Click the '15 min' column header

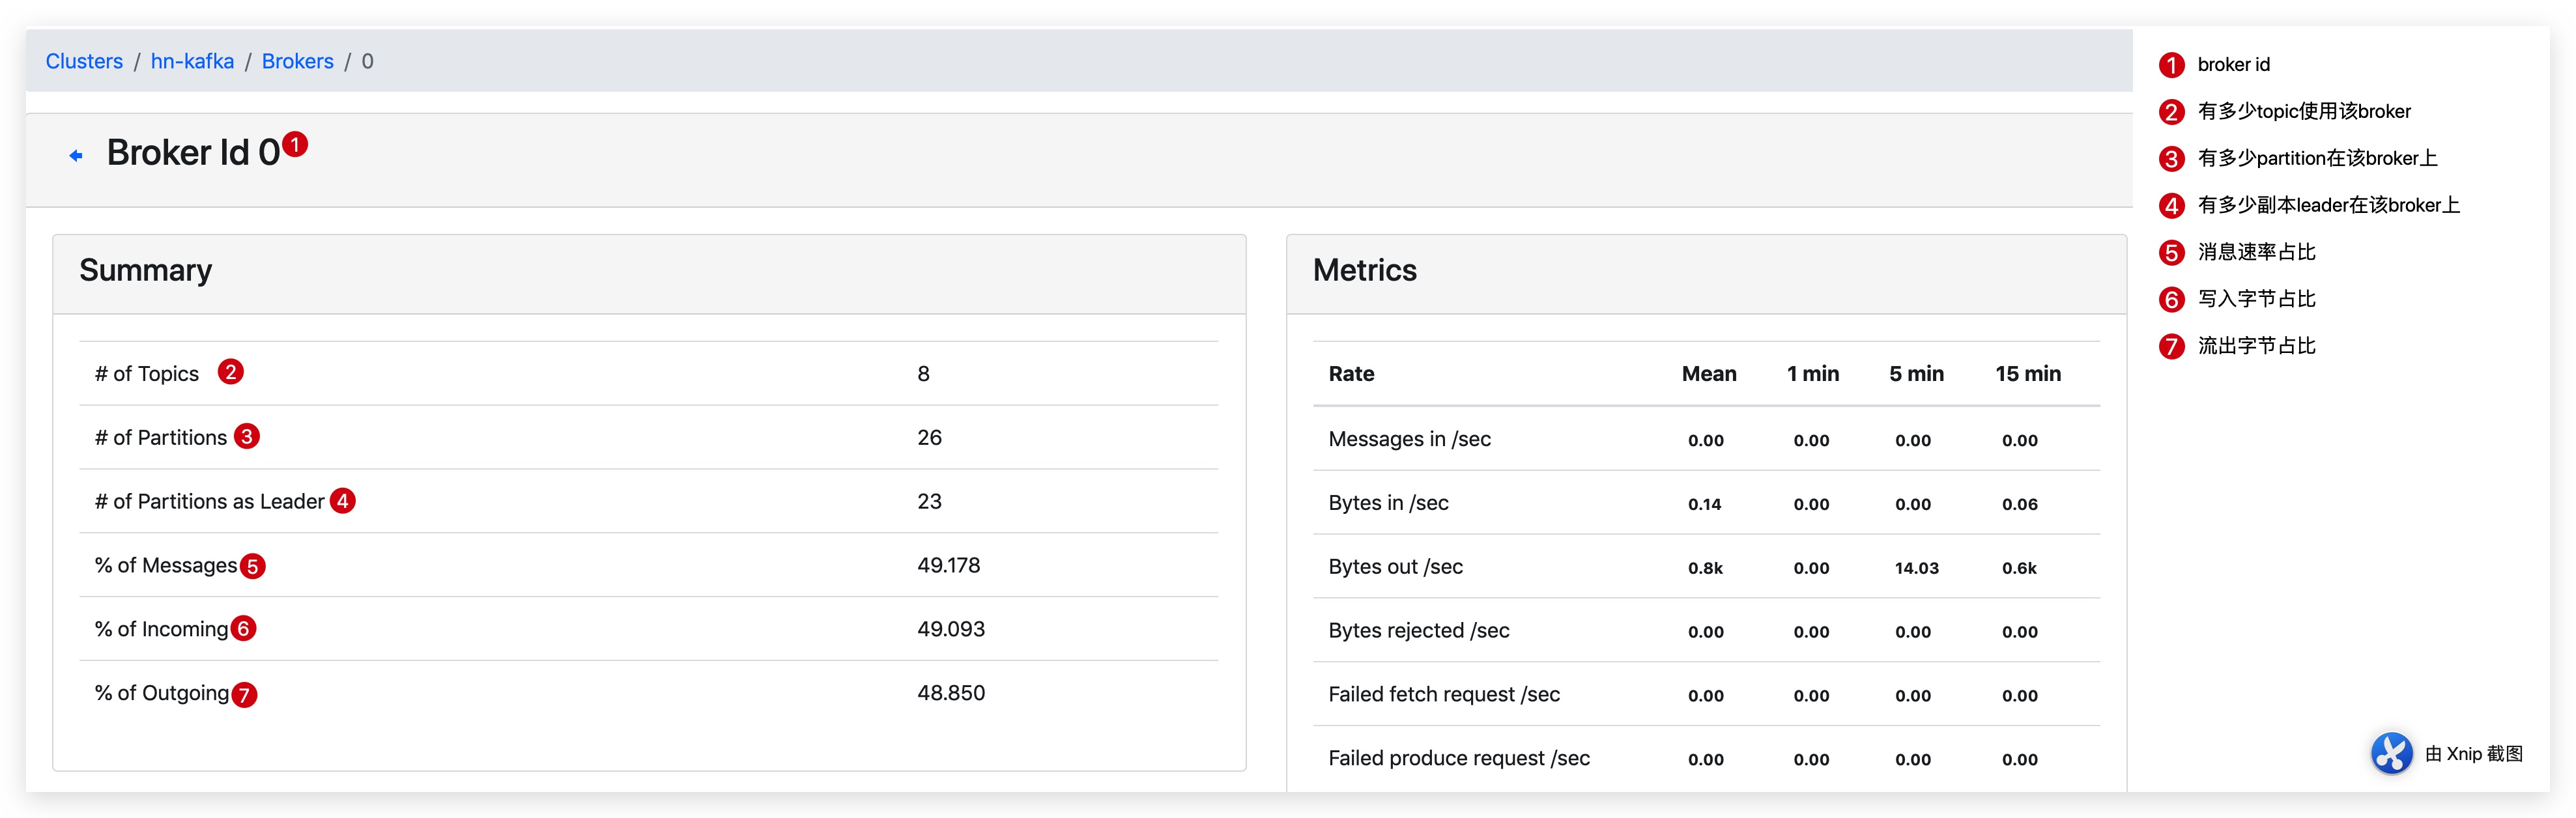tap(2028, 373)
